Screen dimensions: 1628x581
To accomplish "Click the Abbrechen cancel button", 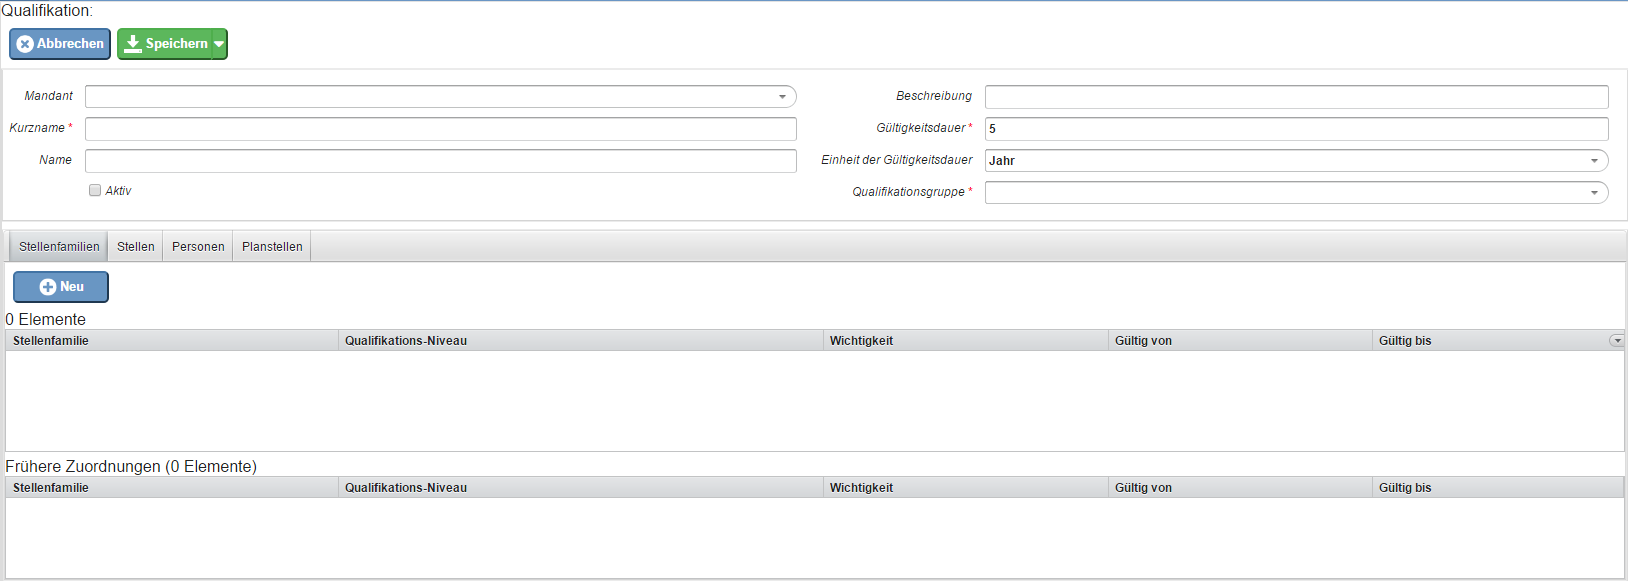I will tap(60, 44).
